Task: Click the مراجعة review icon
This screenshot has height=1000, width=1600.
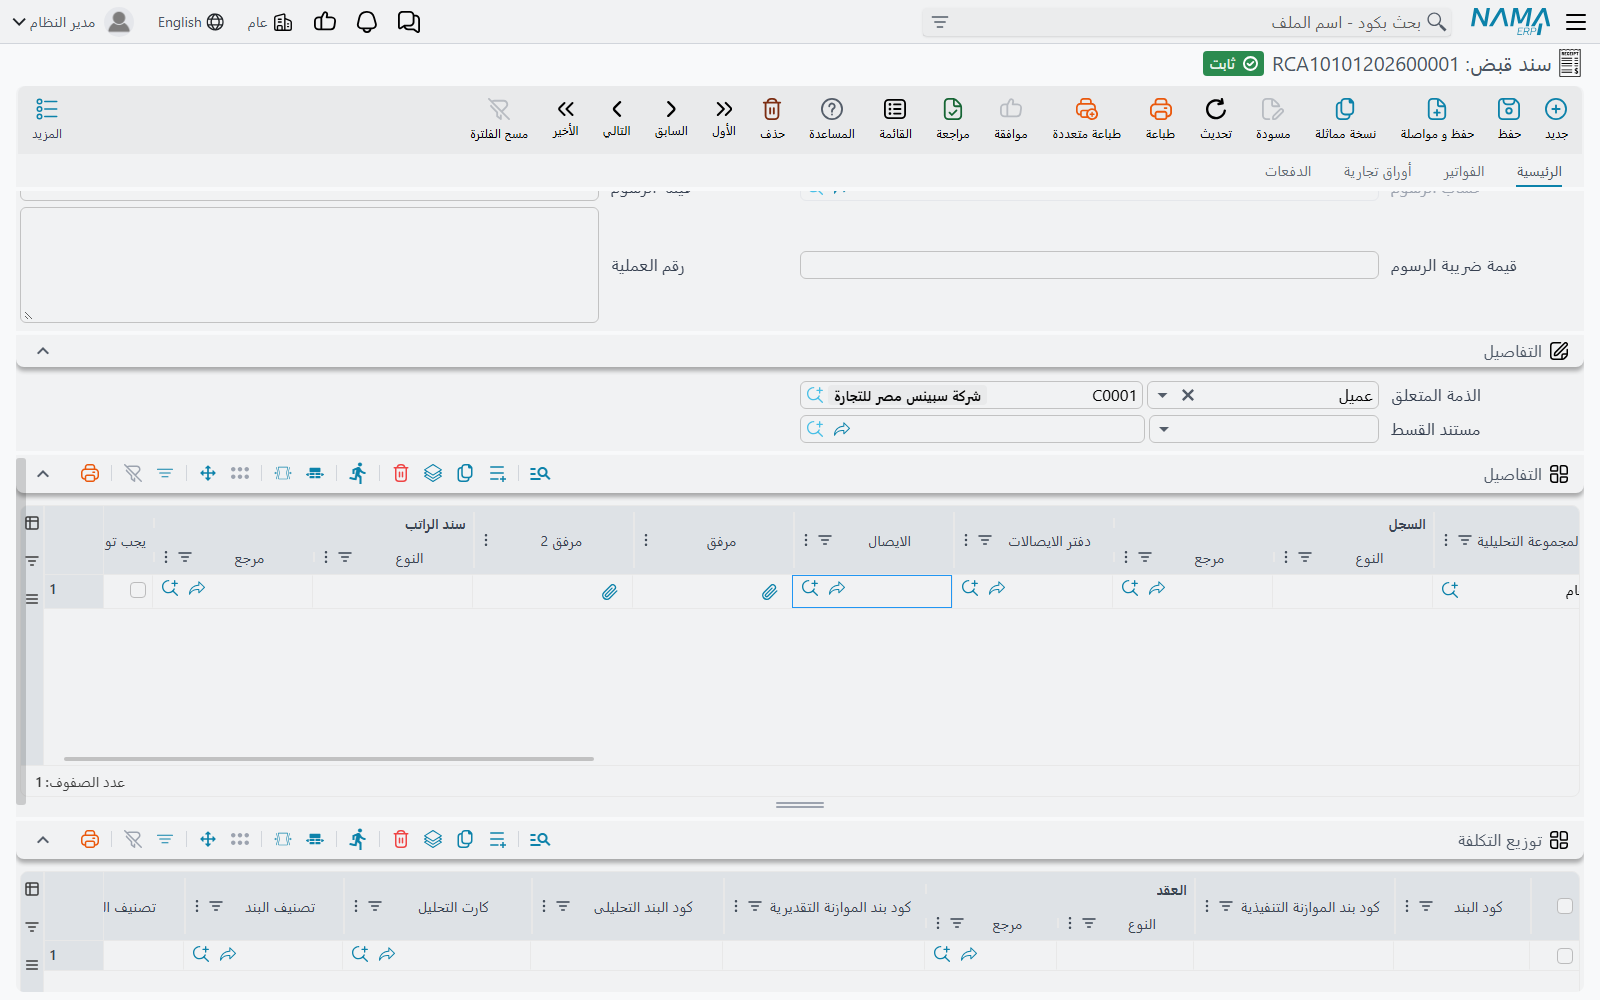Action: point(953,109)
